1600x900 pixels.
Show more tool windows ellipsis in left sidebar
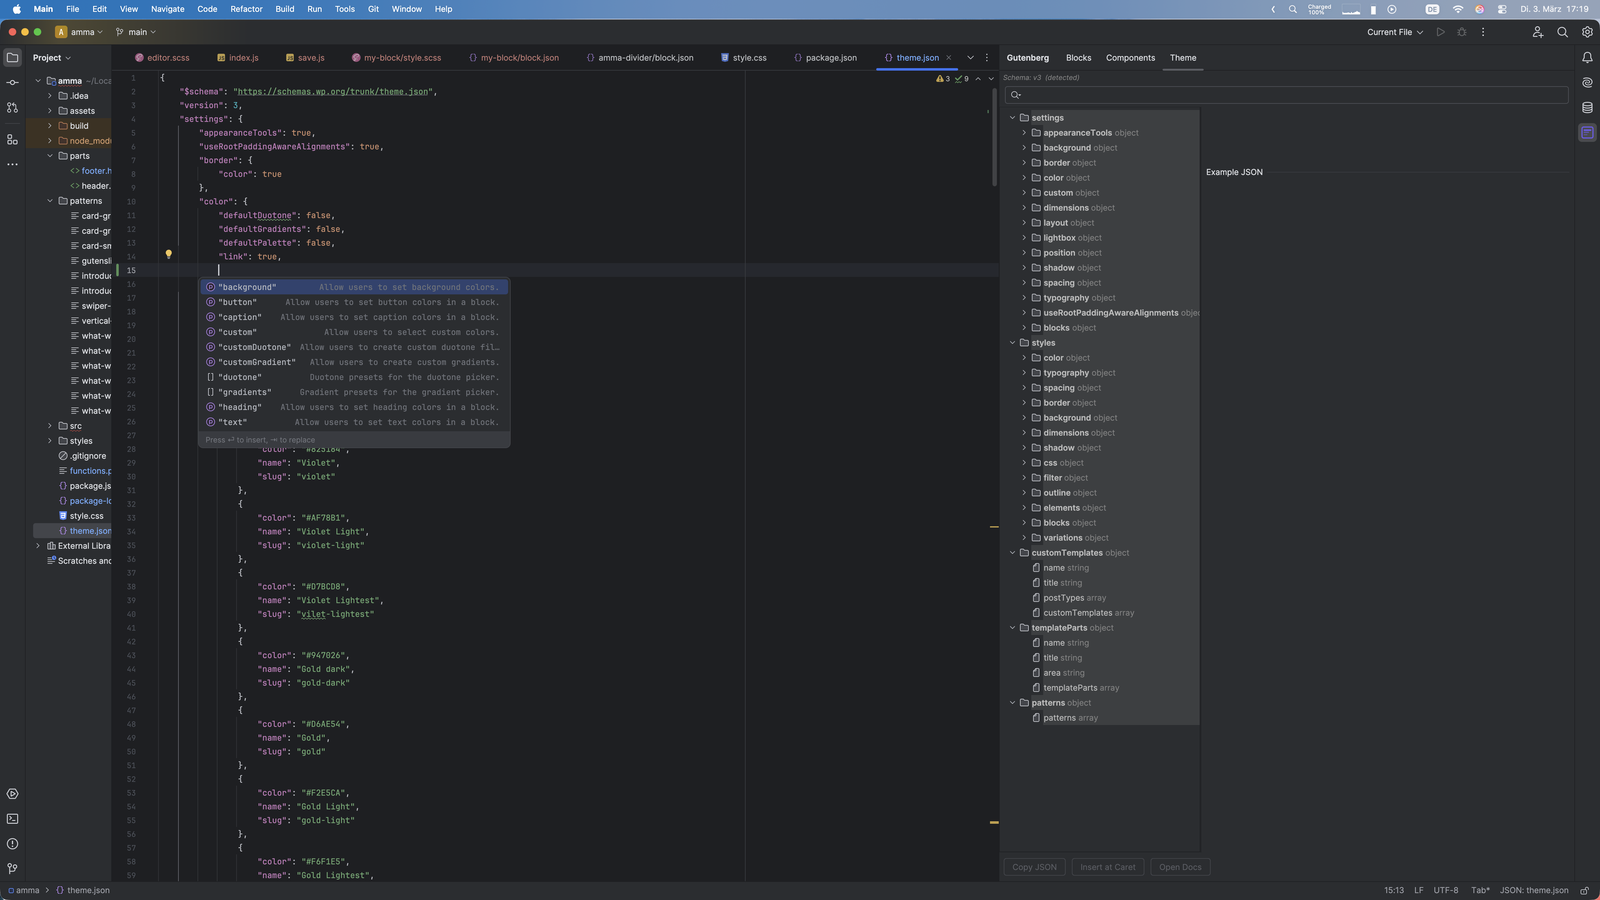click(12, 164)
